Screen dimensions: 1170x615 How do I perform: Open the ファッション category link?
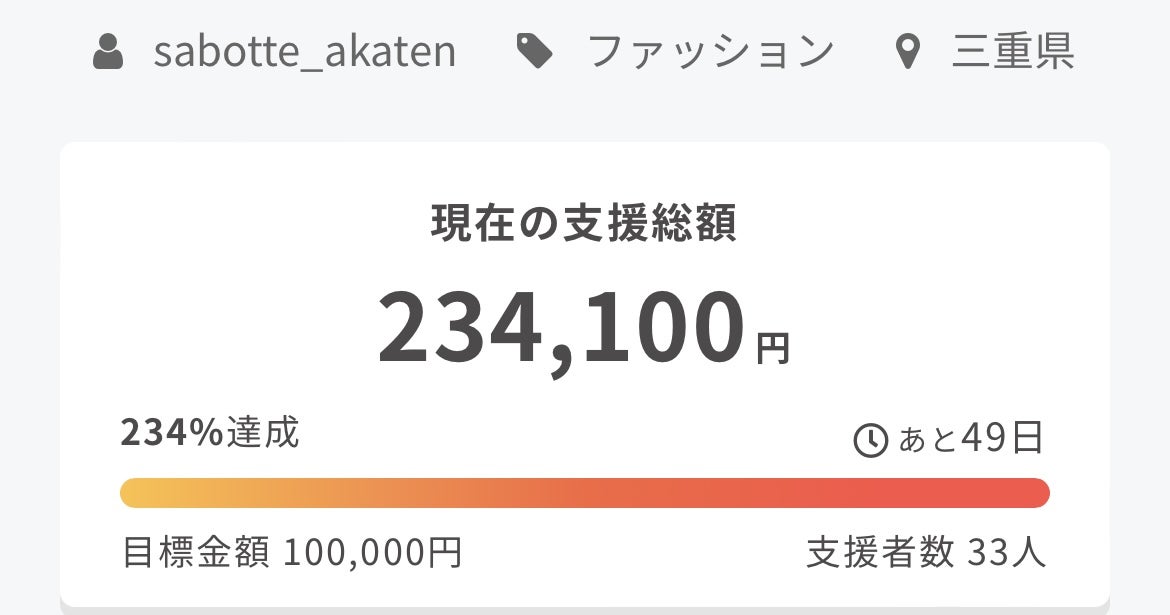pos(710,52)
